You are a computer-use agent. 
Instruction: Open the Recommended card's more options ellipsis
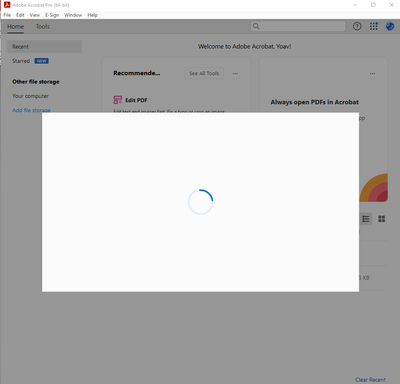click(x=235, y=73)
